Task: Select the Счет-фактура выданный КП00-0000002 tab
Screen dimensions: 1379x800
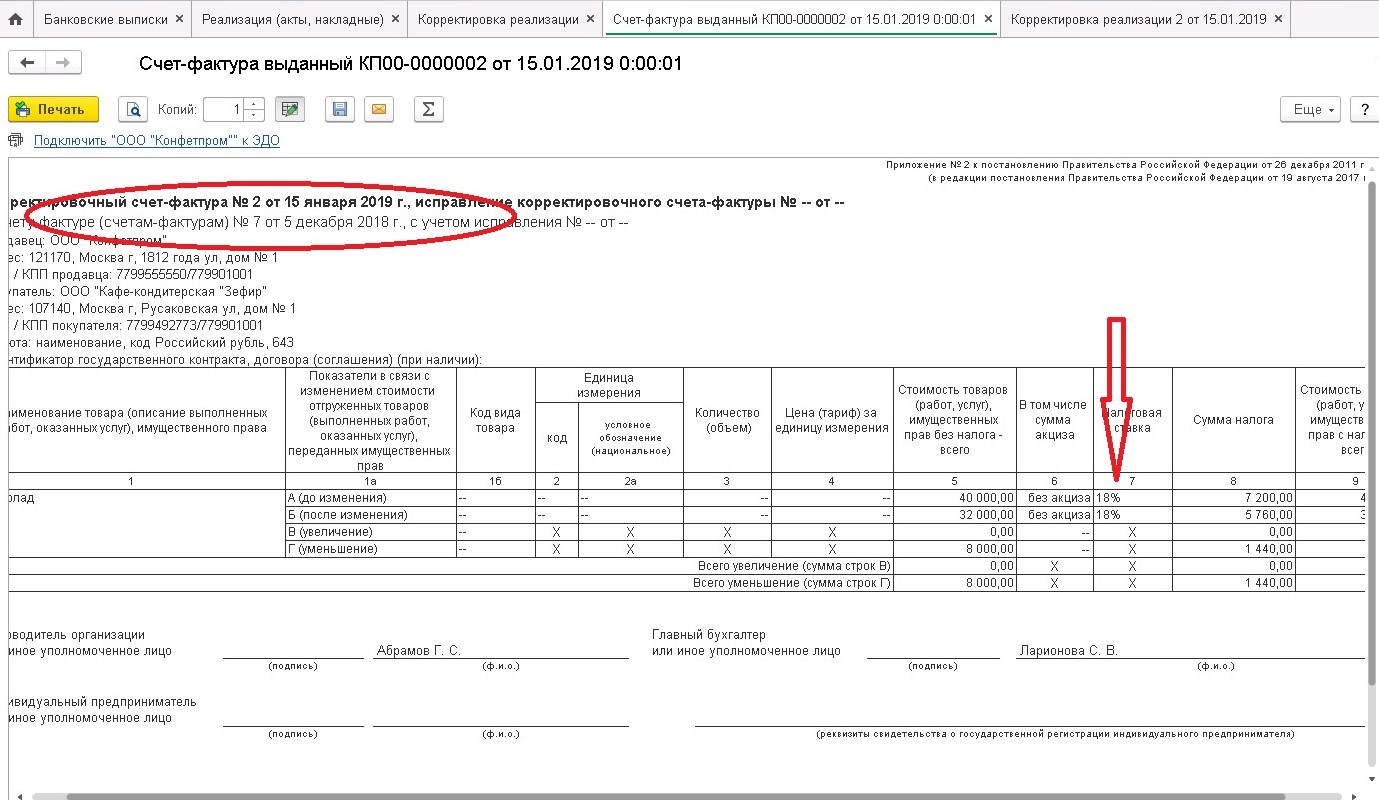Action: (x=793, y=19)
